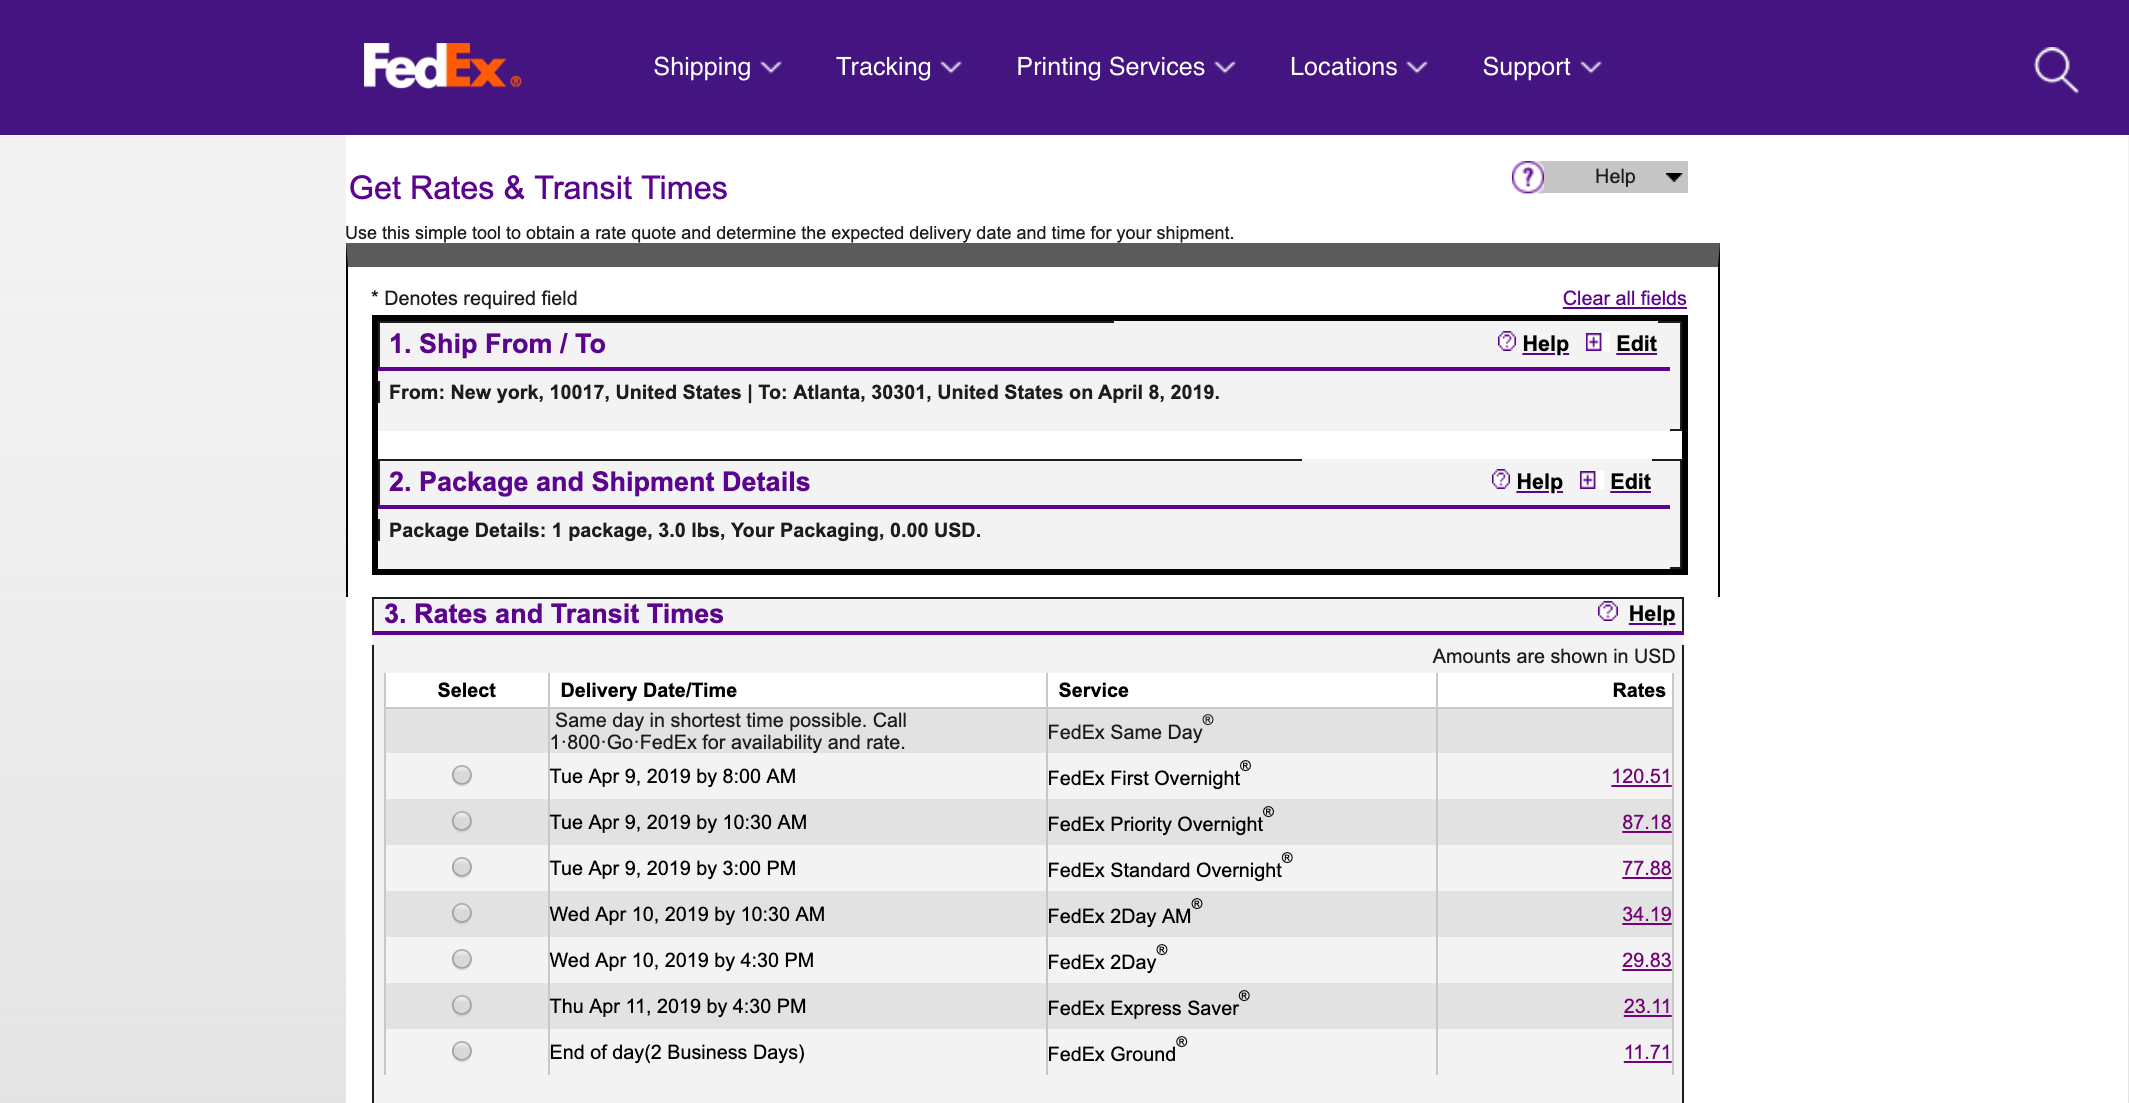Screen dimensions: 2129x1103
Task: Click 'Thu Apr 11, 2019 by 4:30 PM' cell
Action: (x=678, y=1006)
